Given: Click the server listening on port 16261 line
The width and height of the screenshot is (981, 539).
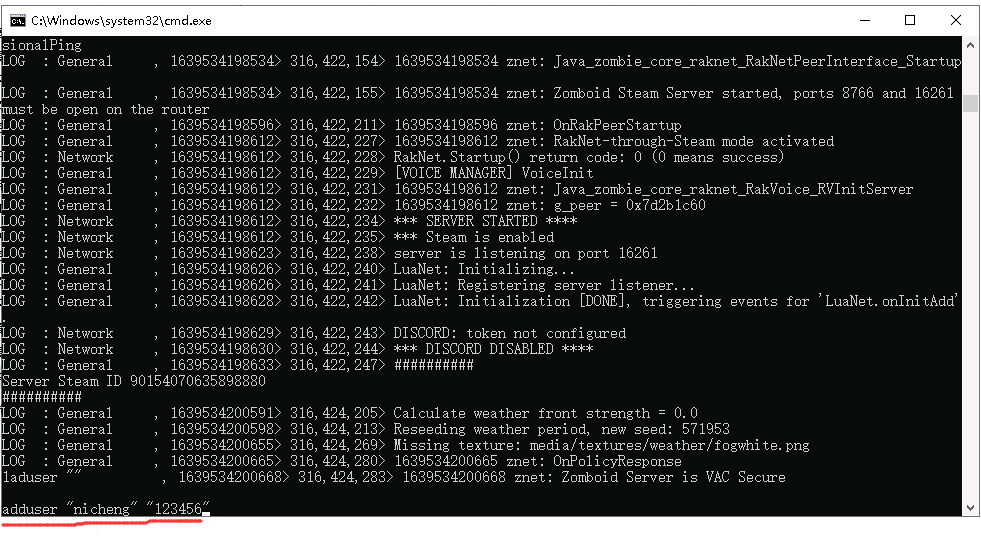Looking at the screenshot, I should tap(330, 253).
